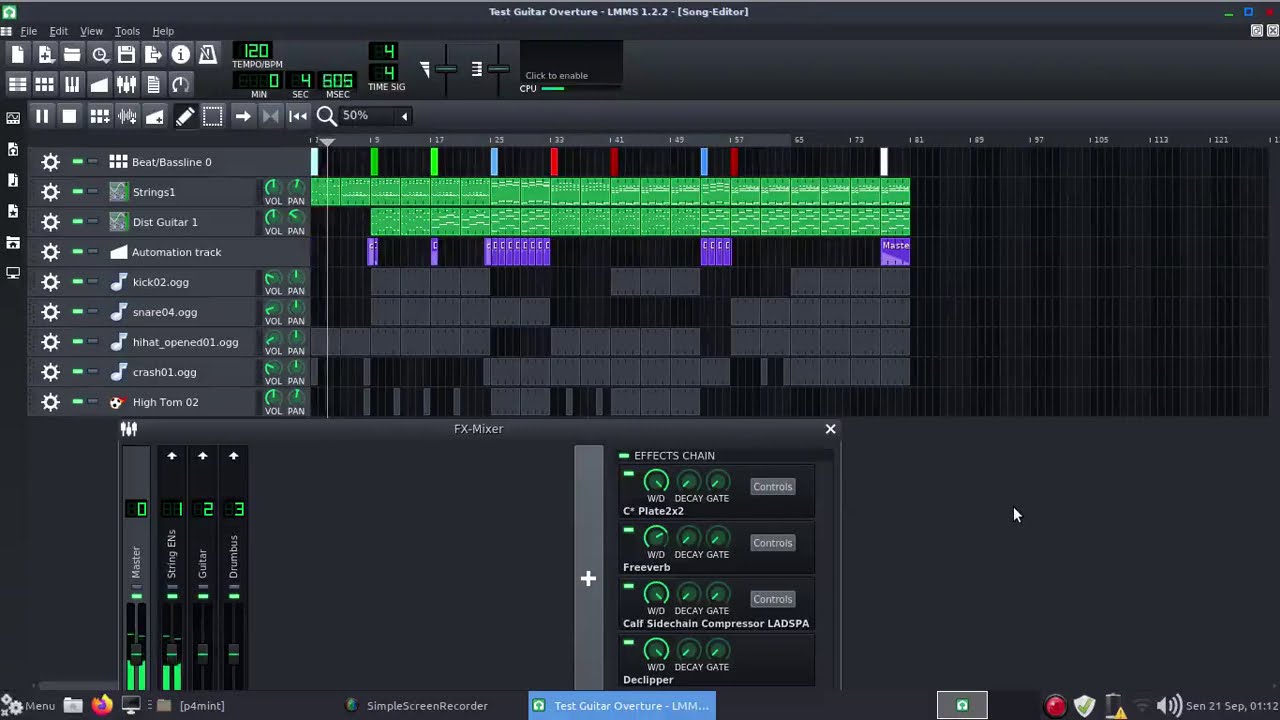Open an existing project using the folder icon
Screen dimensions: 1280x720
72,55
